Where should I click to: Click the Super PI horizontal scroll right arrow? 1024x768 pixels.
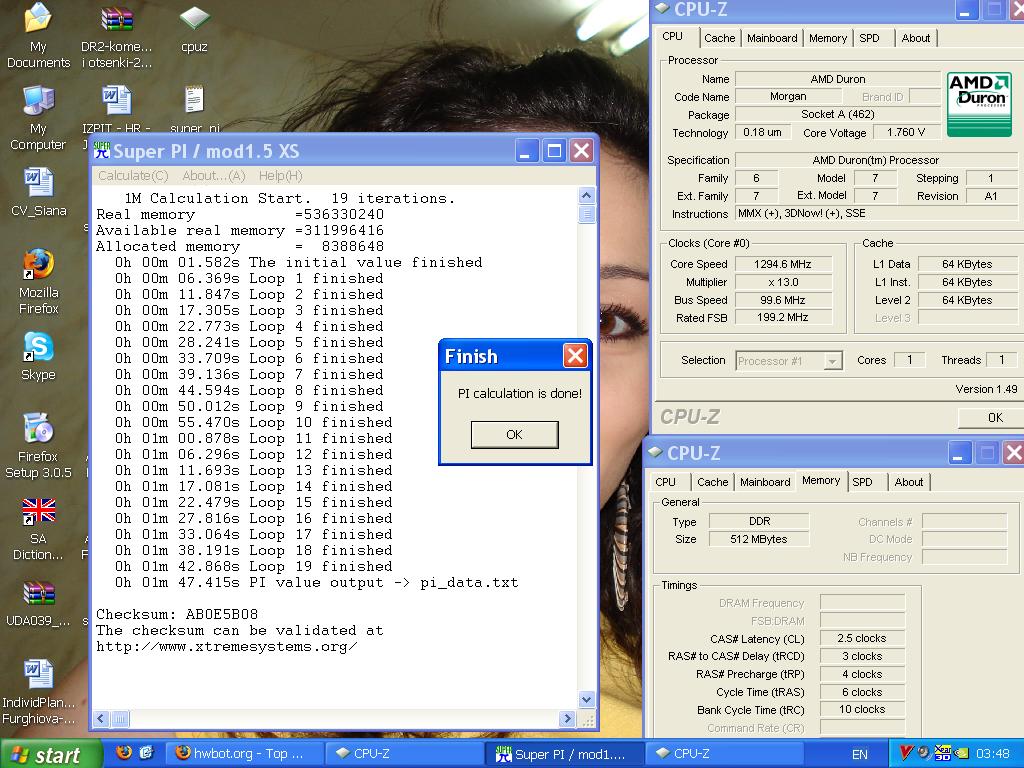coord(567,719)
